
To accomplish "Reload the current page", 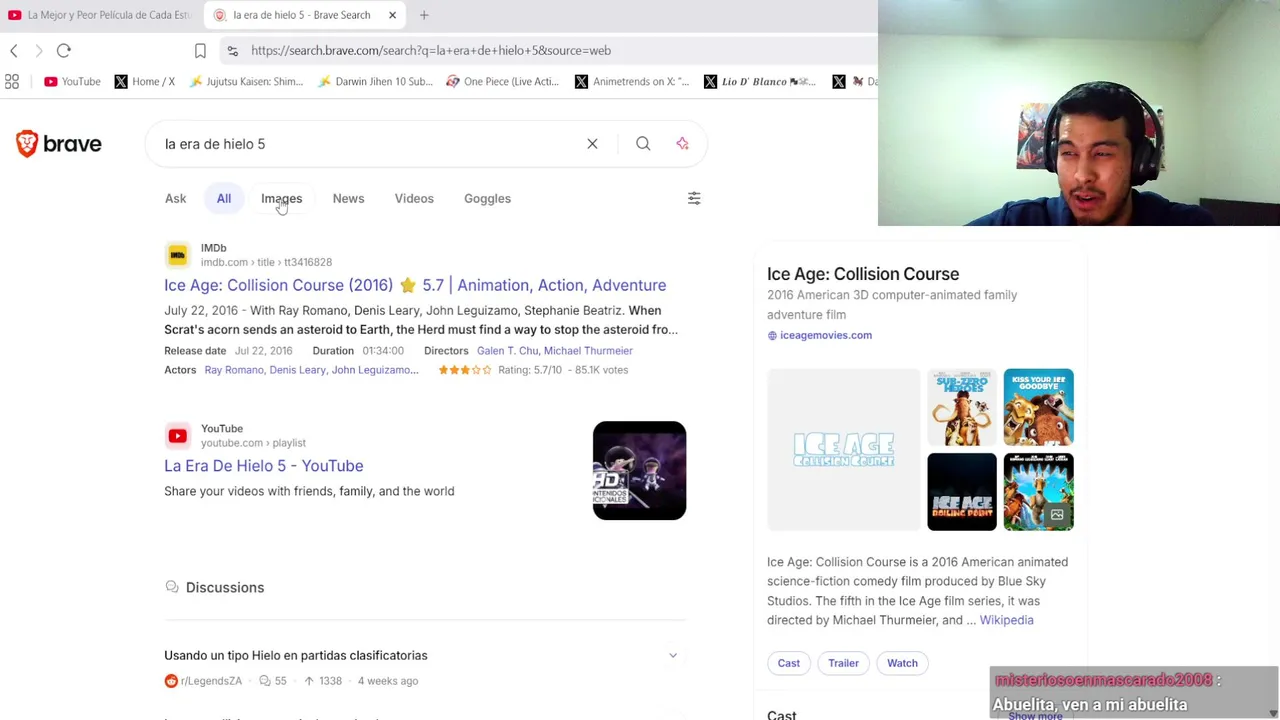I will click(64, 51).
